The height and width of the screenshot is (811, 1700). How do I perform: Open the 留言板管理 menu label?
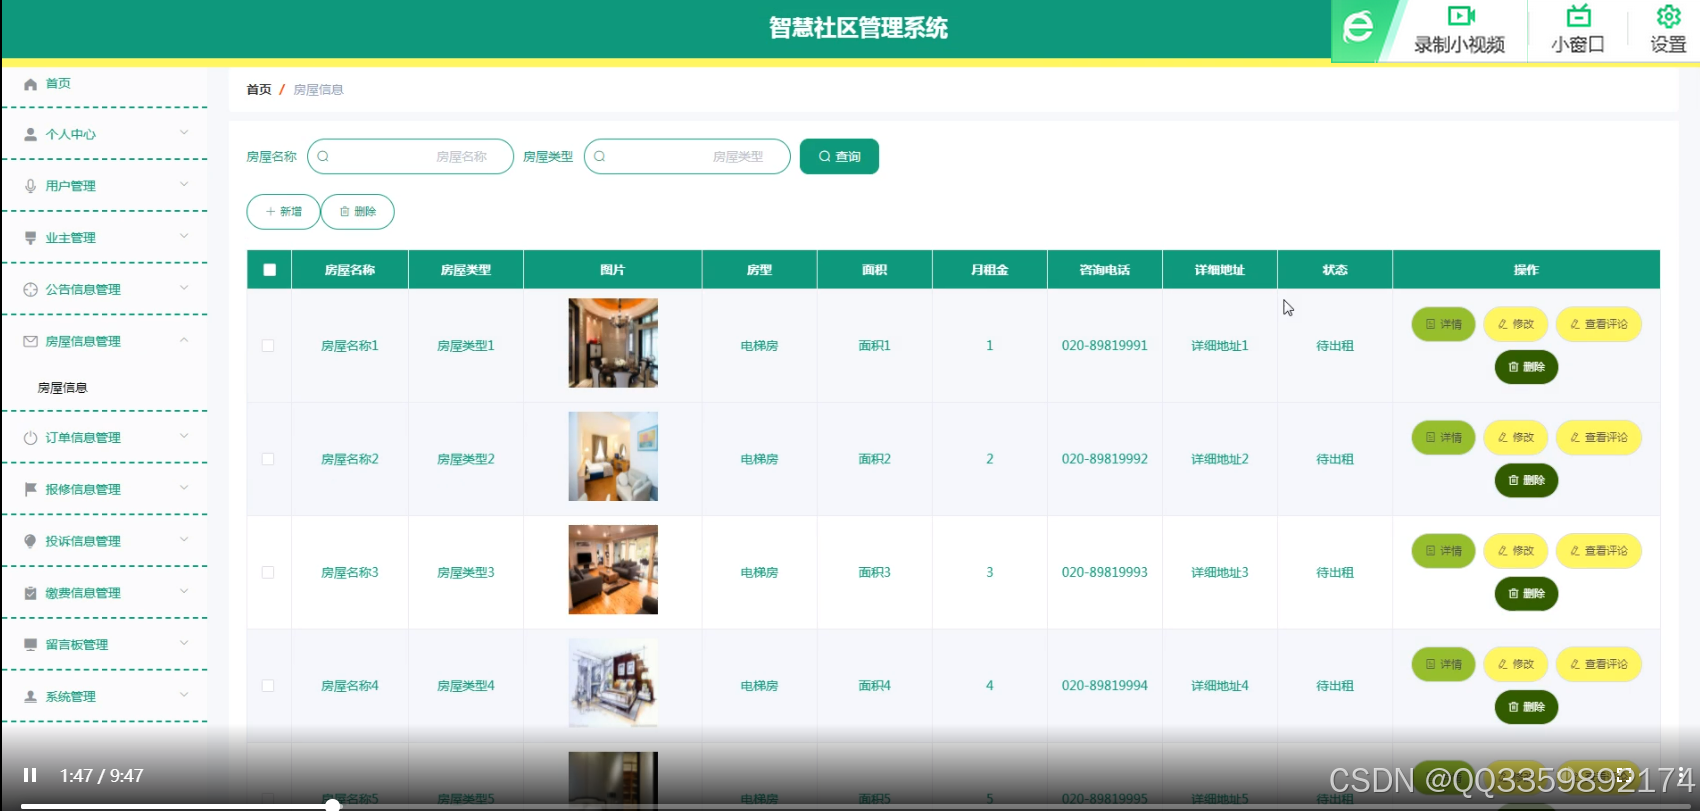click(77, 645)
